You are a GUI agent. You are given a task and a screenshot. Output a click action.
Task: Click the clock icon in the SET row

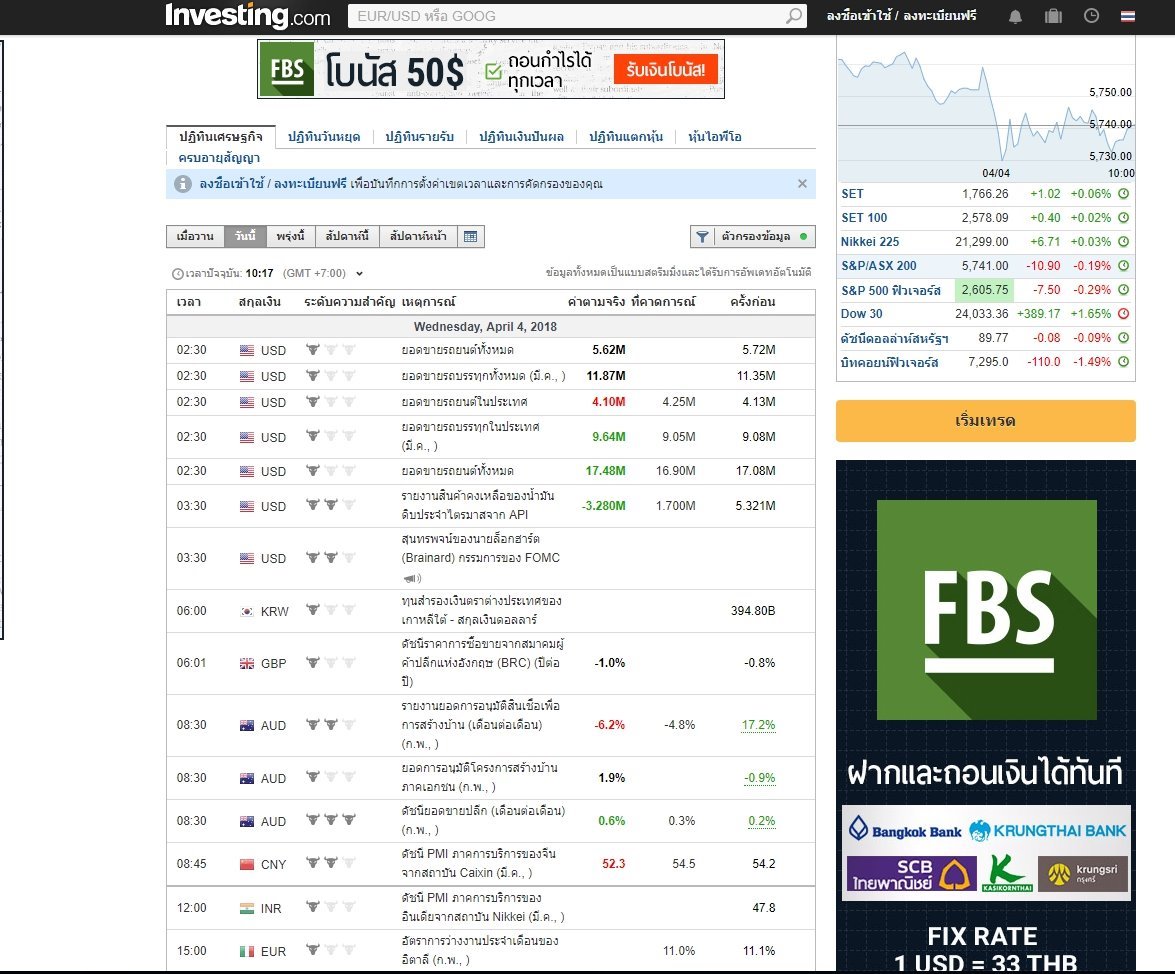click(x=1123, y=193)
